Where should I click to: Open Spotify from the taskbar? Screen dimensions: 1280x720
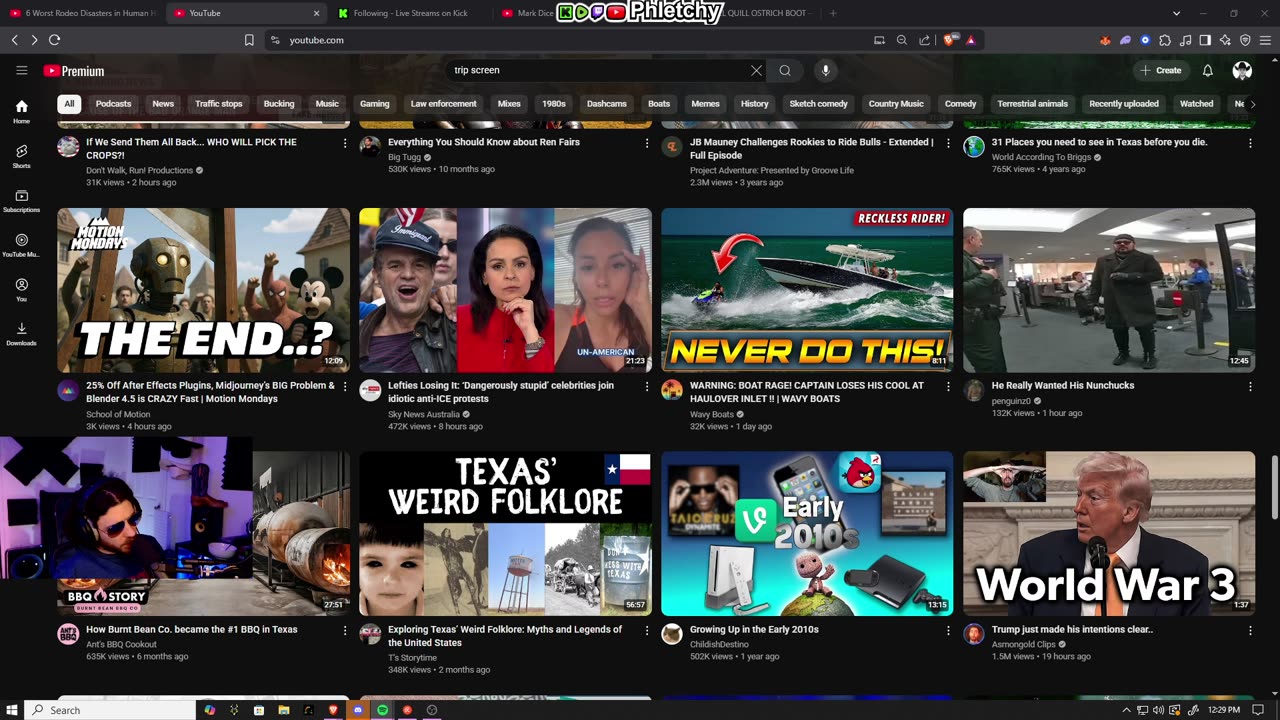coord(382,710)
